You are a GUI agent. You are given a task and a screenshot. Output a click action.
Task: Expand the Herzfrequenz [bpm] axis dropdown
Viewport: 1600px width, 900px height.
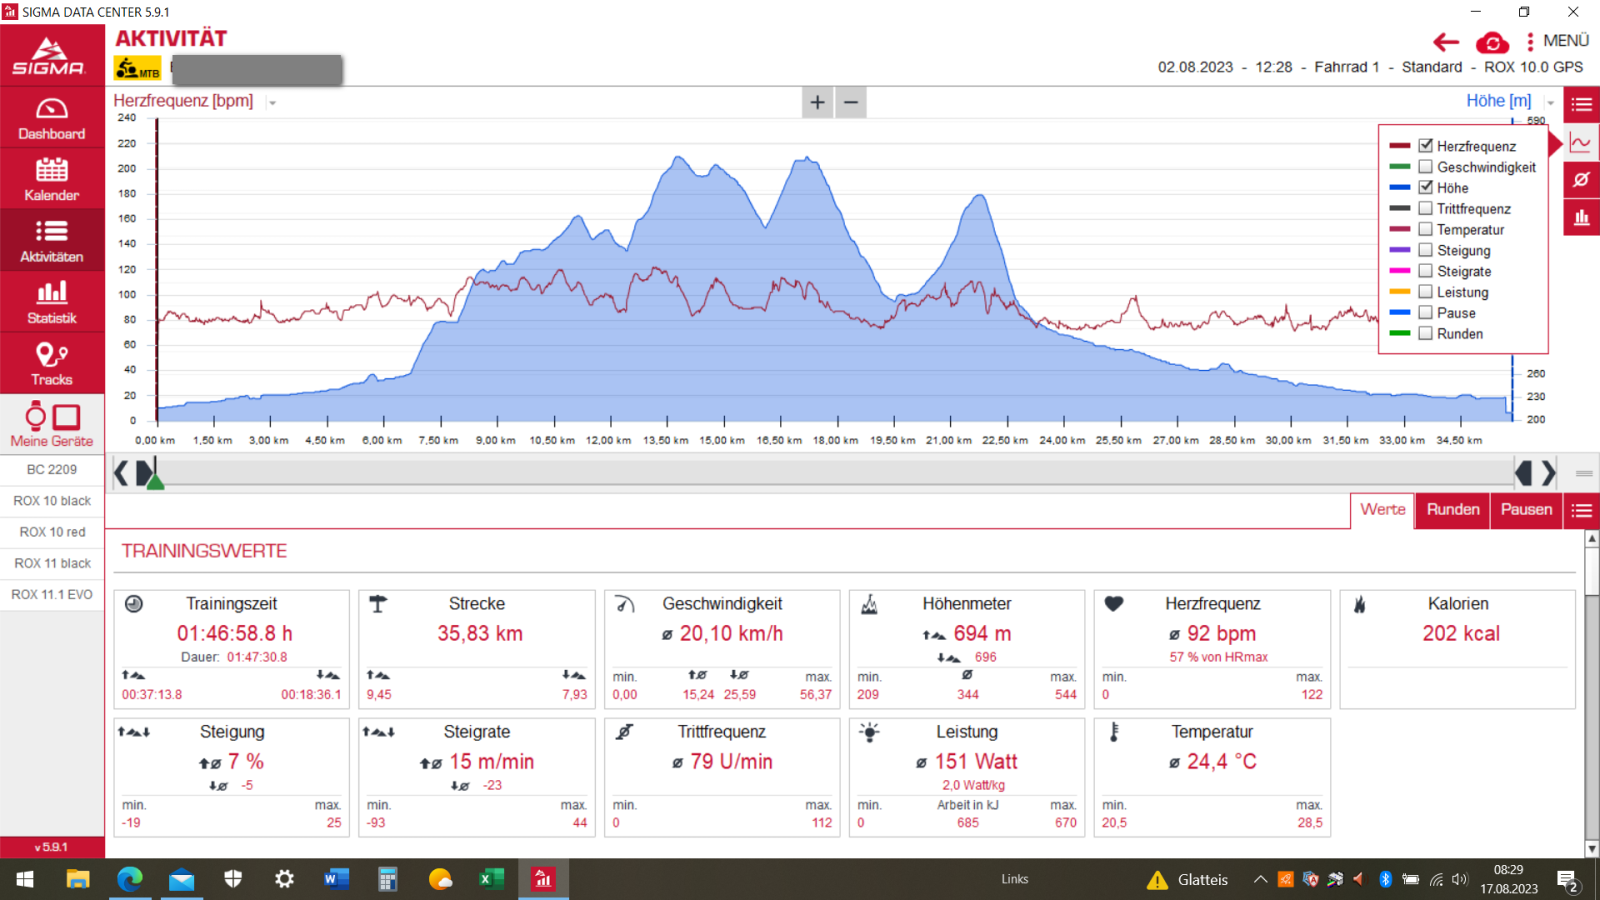point(272,103)
